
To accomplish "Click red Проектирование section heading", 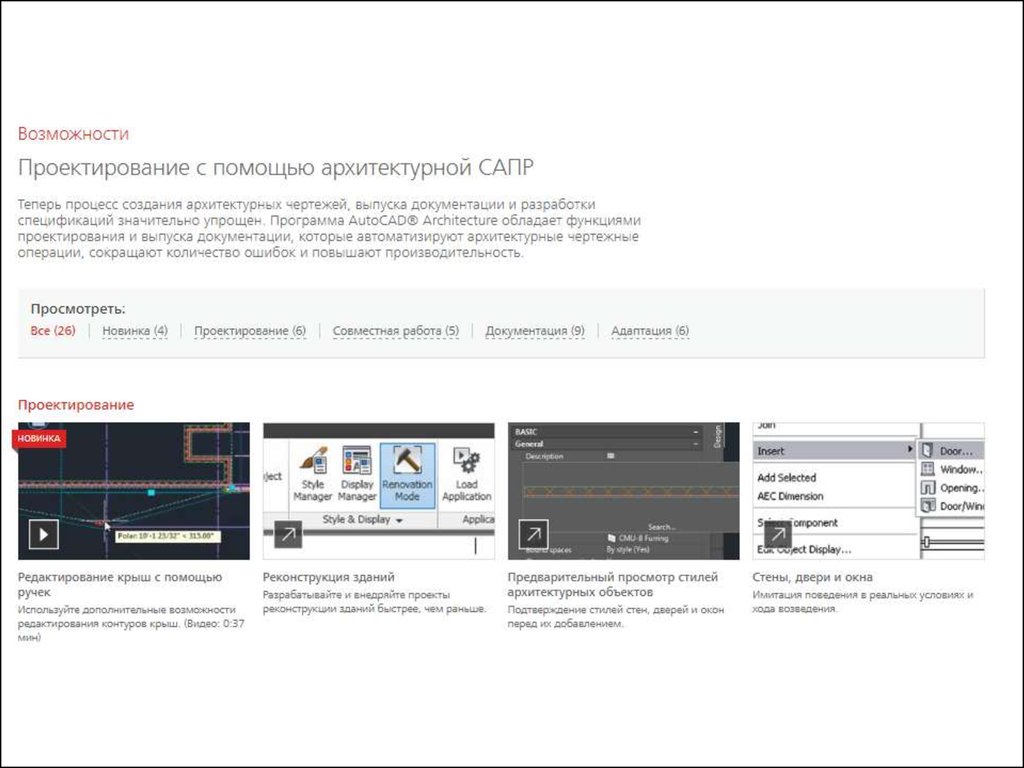I will point(76,405).
